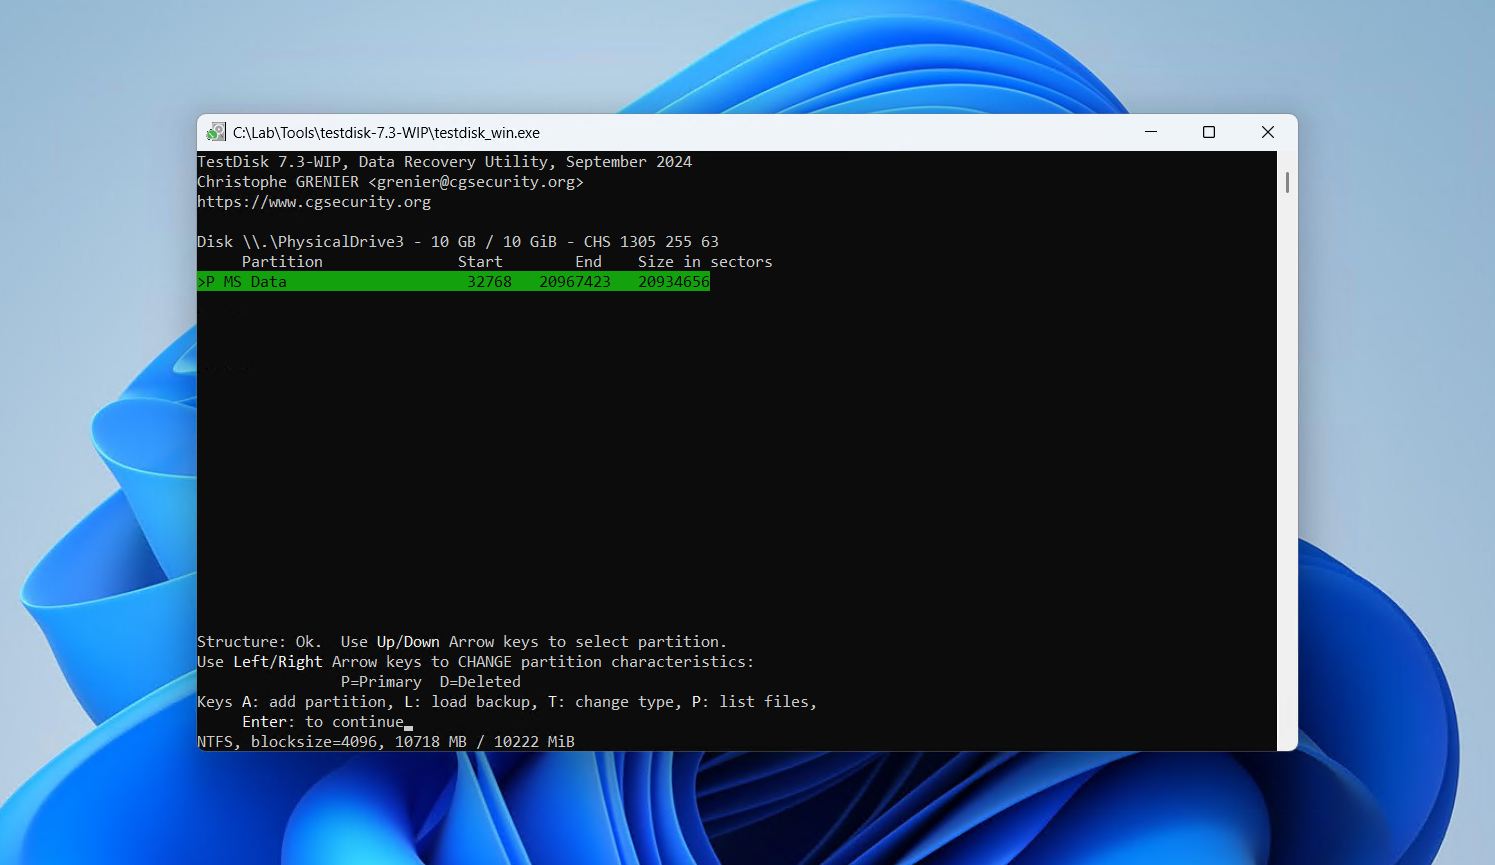The width and height of the screenshot is (1495, 865).
Task: Close the TestDisk console window
Action: [x=1268, y=132]
